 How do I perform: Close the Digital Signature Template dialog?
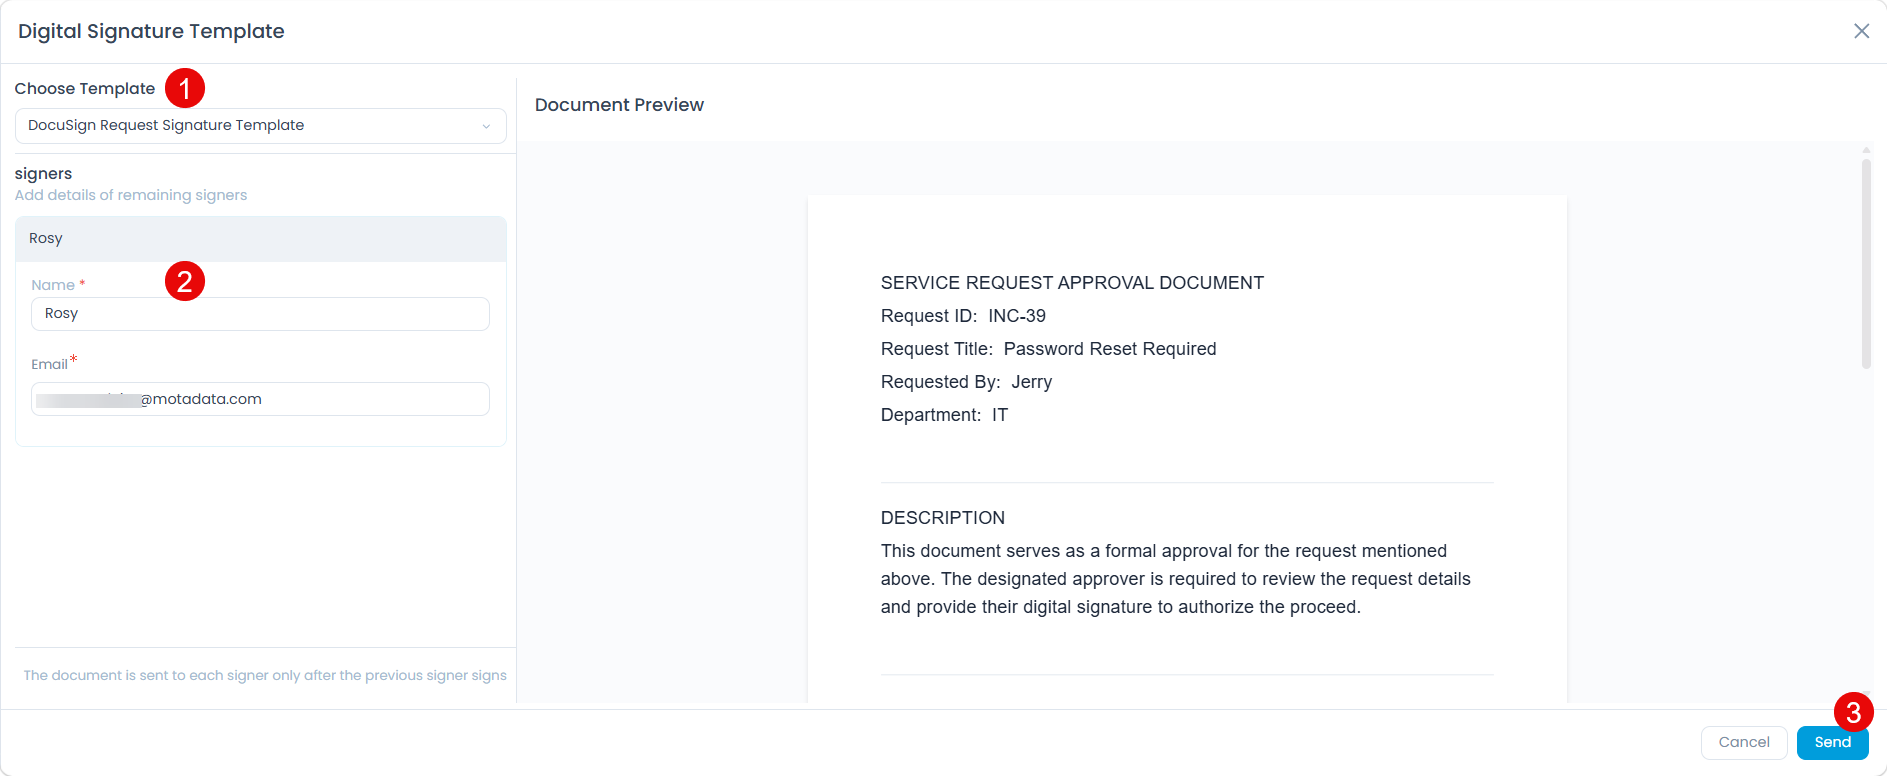(x=1861, y=31)
